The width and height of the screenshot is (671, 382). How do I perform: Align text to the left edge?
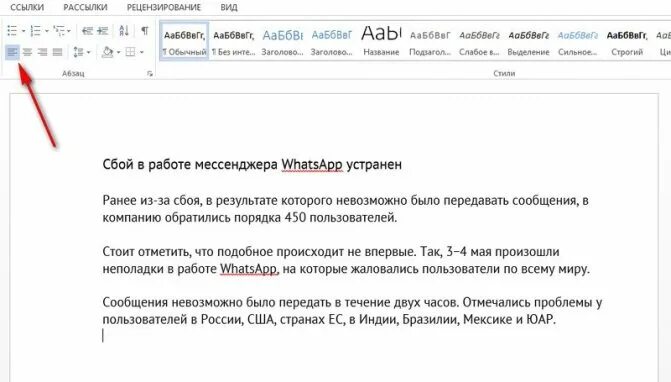pyautogui.click(x=12, y=52)
